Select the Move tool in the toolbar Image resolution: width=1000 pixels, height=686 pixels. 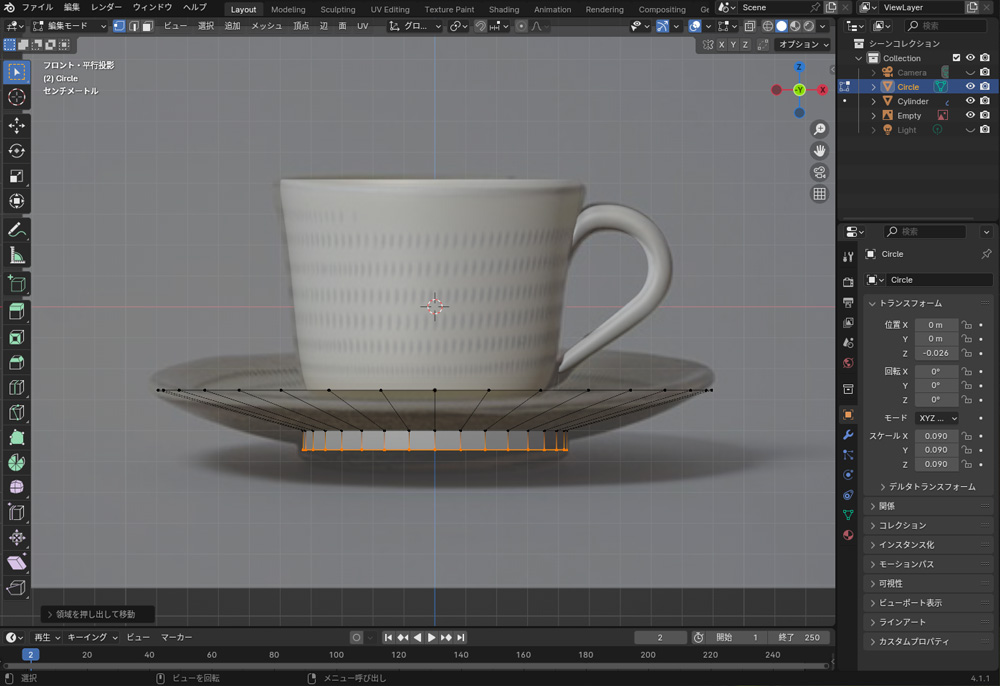[x=16, y=126]
